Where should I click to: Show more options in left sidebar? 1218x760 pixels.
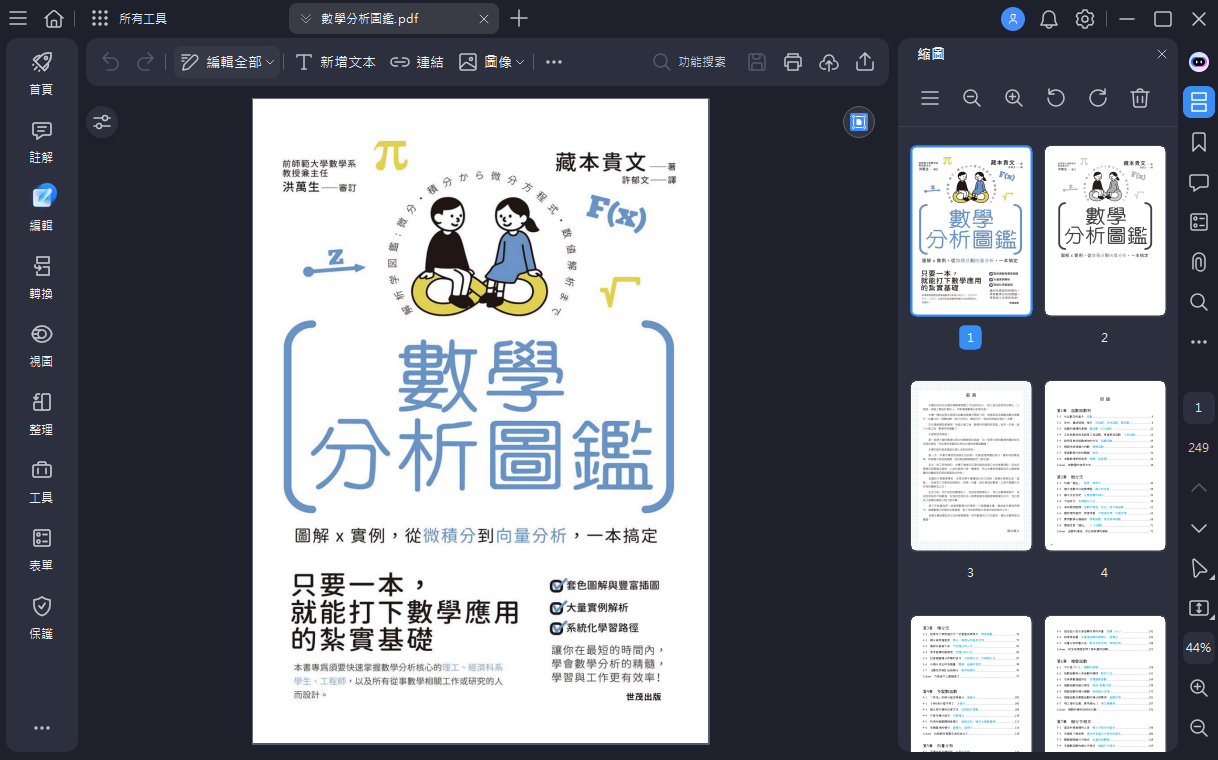42,728
